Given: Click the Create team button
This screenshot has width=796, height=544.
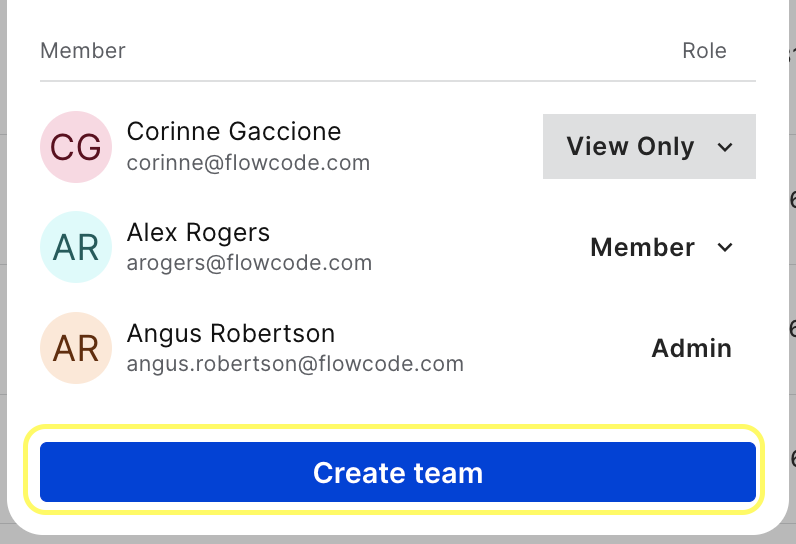Looking at the screenshot, I should pyautogui.click(x=397, y=472).
